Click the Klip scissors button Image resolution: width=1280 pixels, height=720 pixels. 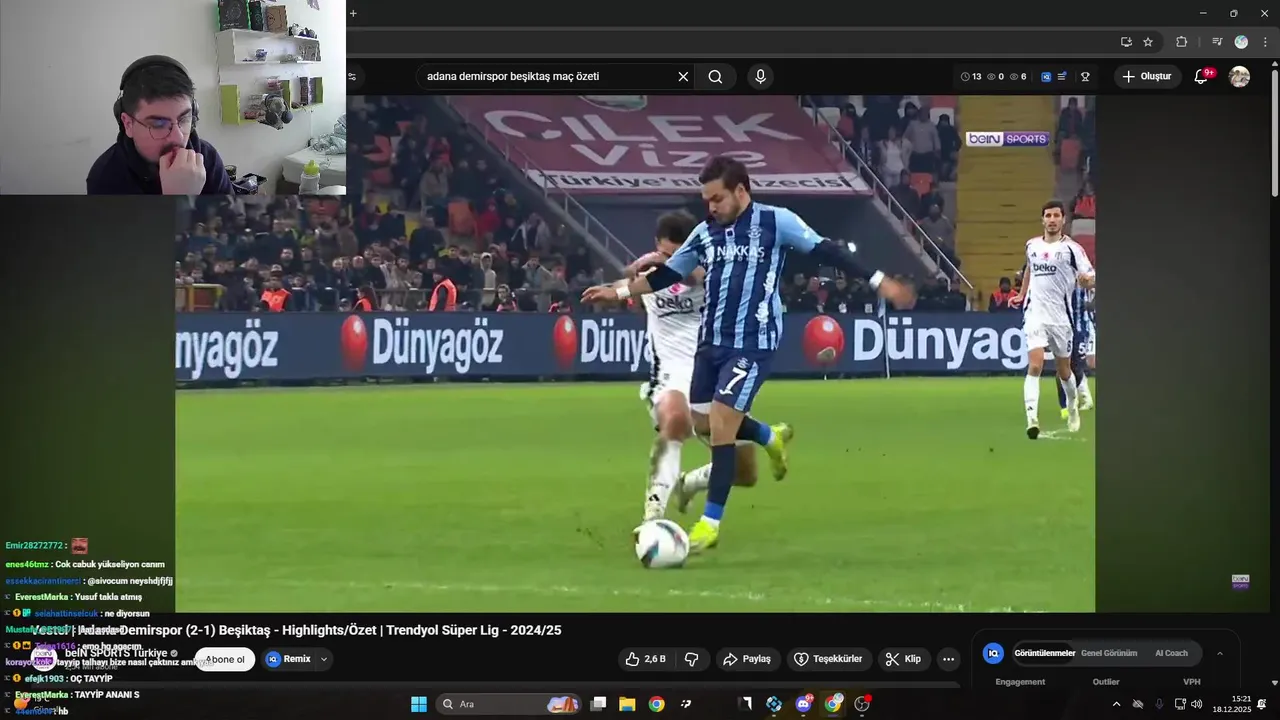904,659
